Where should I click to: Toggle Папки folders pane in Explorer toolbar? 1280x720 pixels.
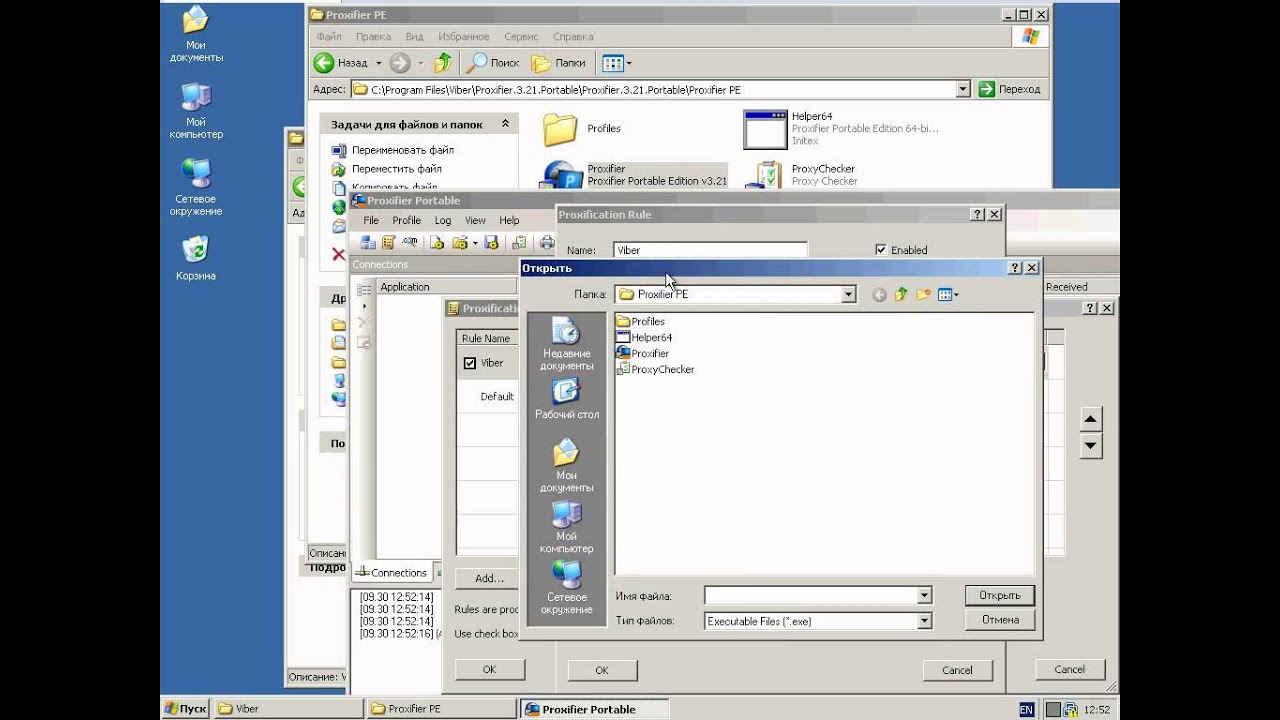click(x=559, y=63)
